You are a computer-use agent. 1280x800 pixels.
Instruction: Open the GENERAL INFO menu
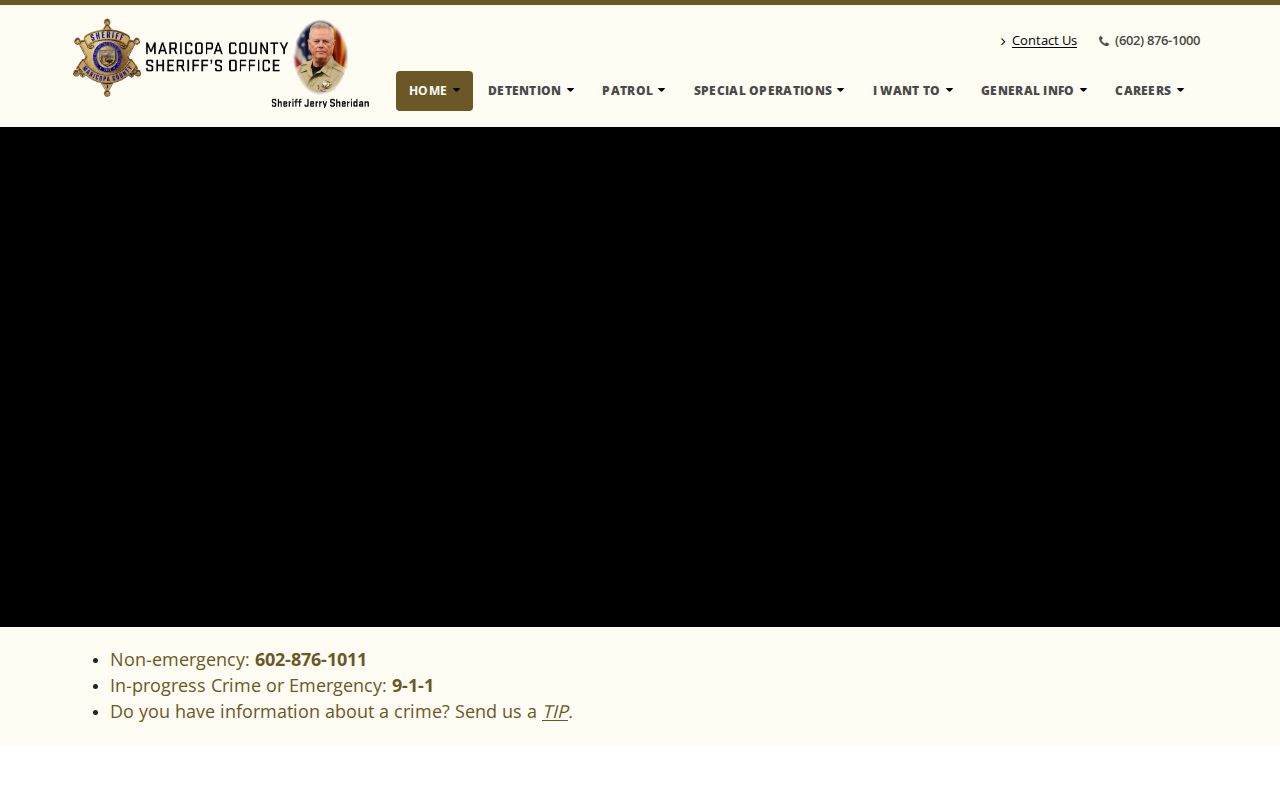(x=1033, y=91)
